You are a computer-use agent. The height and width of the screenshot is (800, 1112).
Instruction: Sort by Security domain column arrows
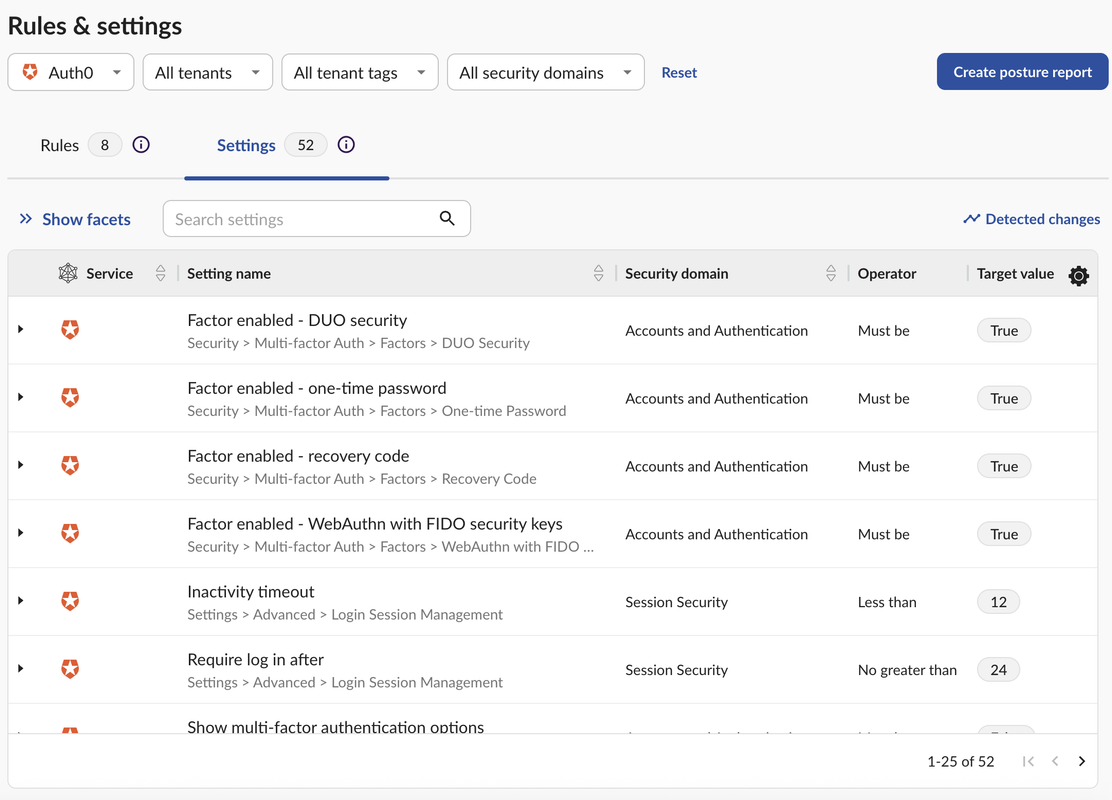pyautogui.click(x=830, y=274)
